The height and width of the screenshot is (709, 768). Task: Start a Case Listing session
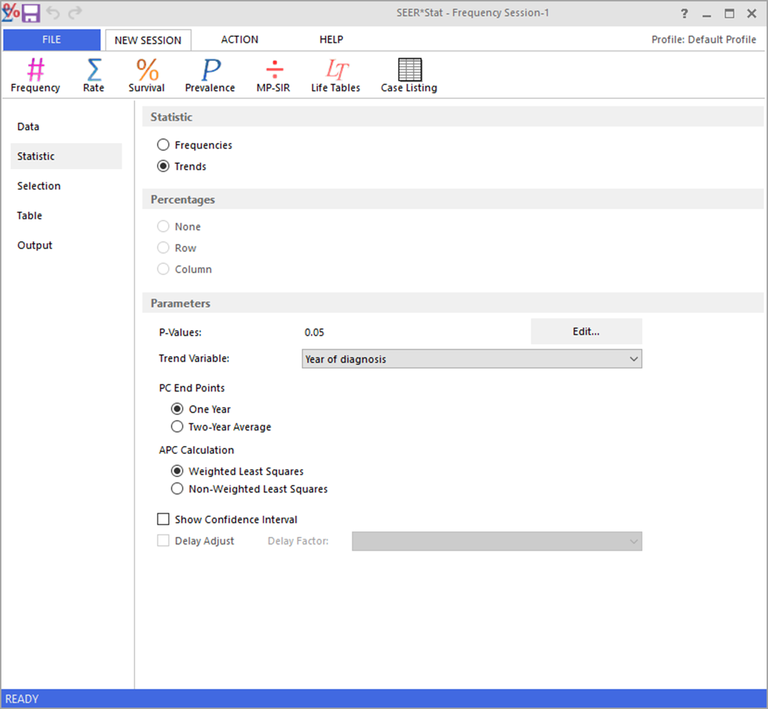click(x=409, y=75)
